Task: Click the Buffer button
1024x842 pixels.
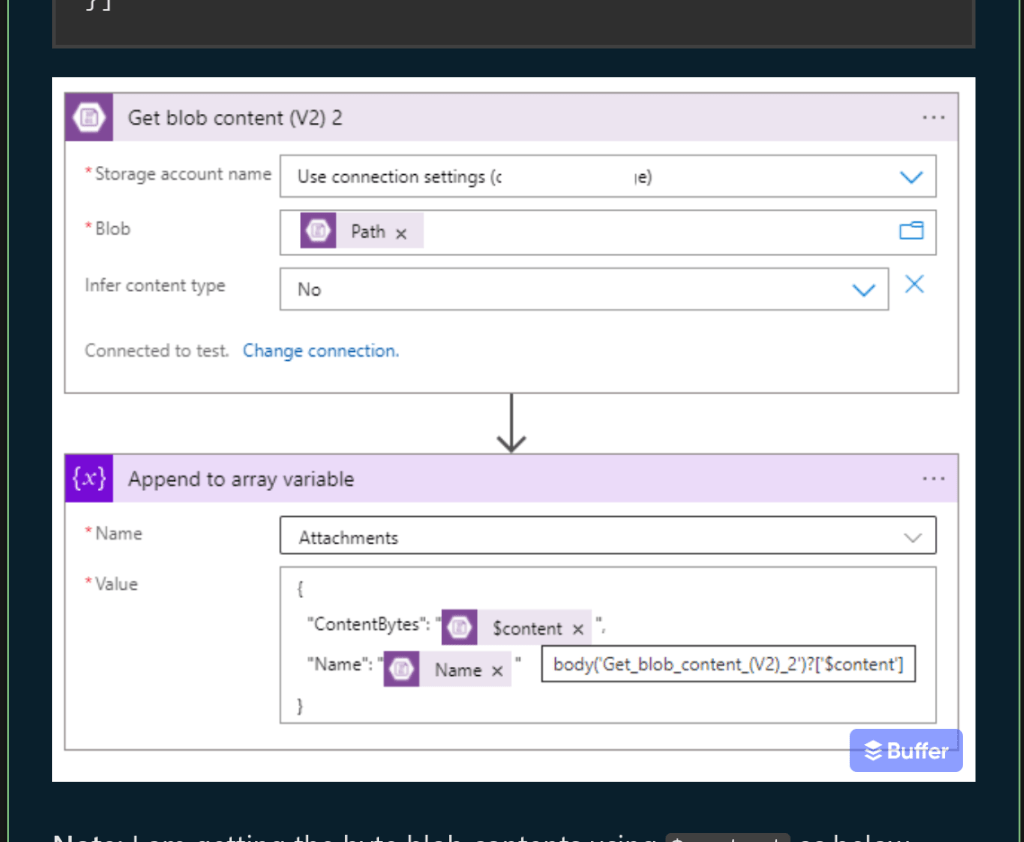Action: click(906, 751)
